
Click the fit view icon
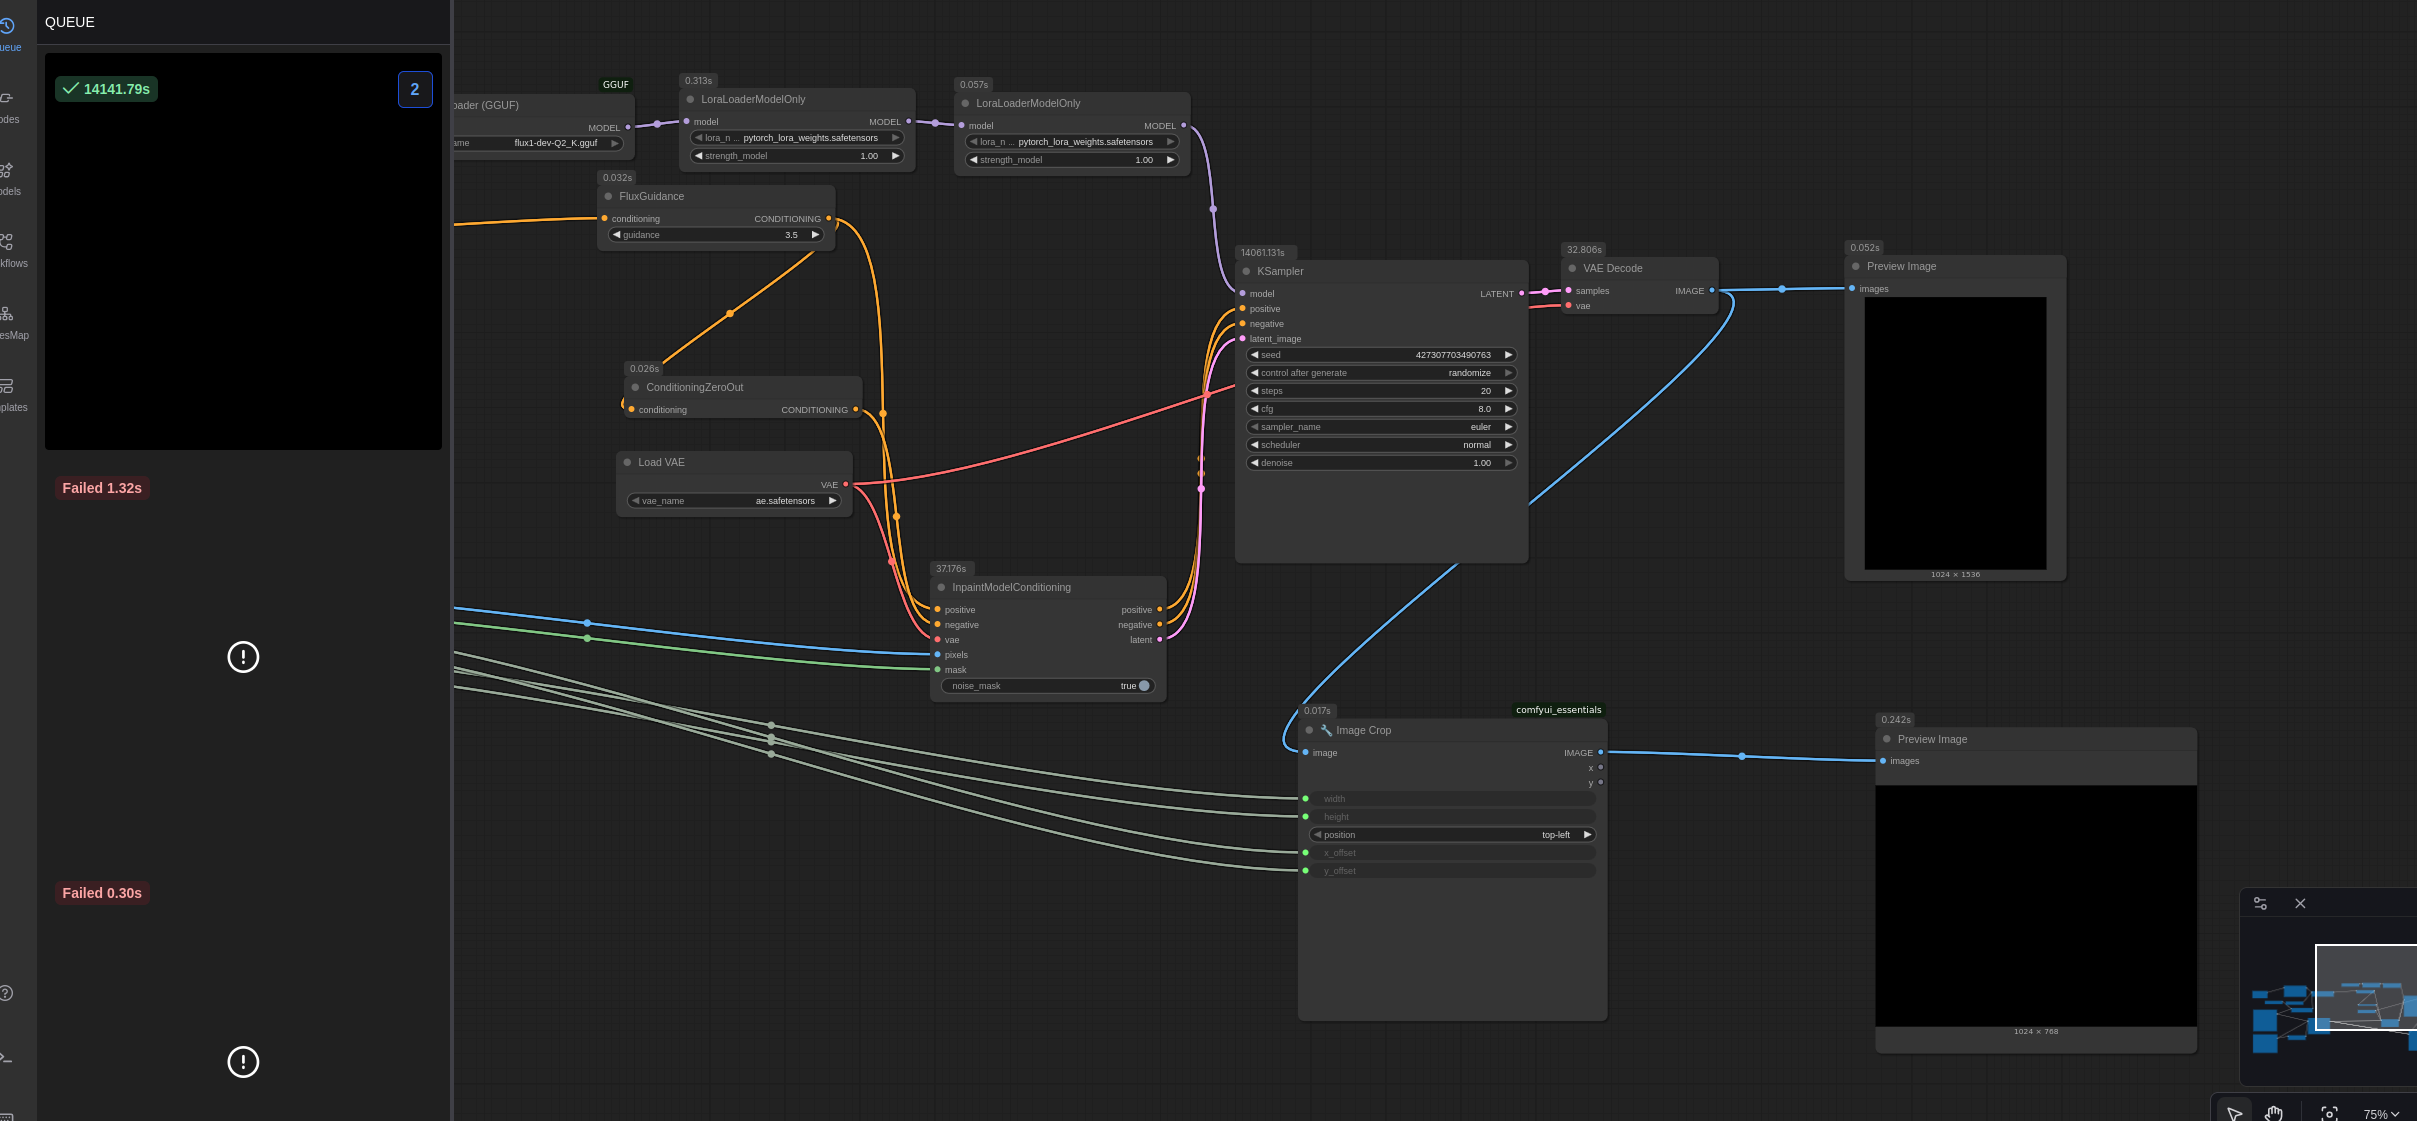[2329, 1112]
